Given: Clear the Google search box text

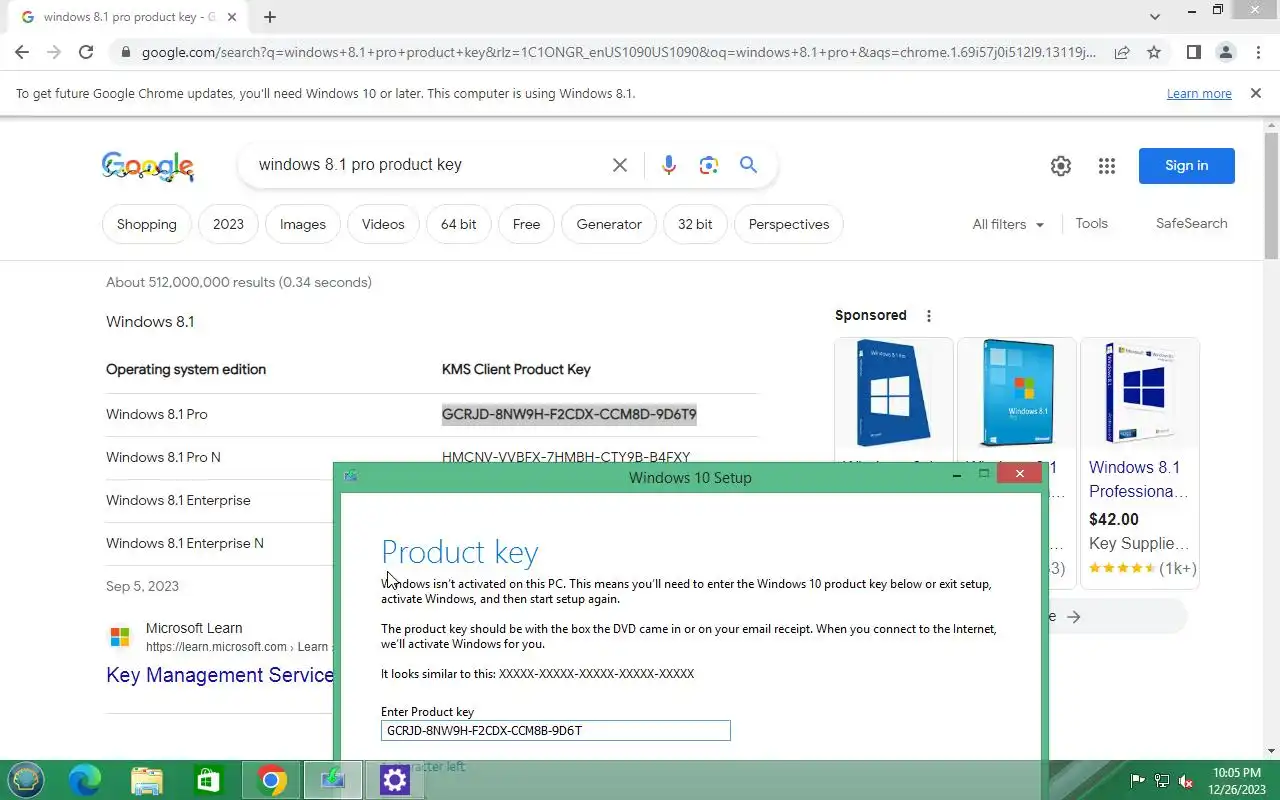Looking at the screenshot, I should 620,165.
